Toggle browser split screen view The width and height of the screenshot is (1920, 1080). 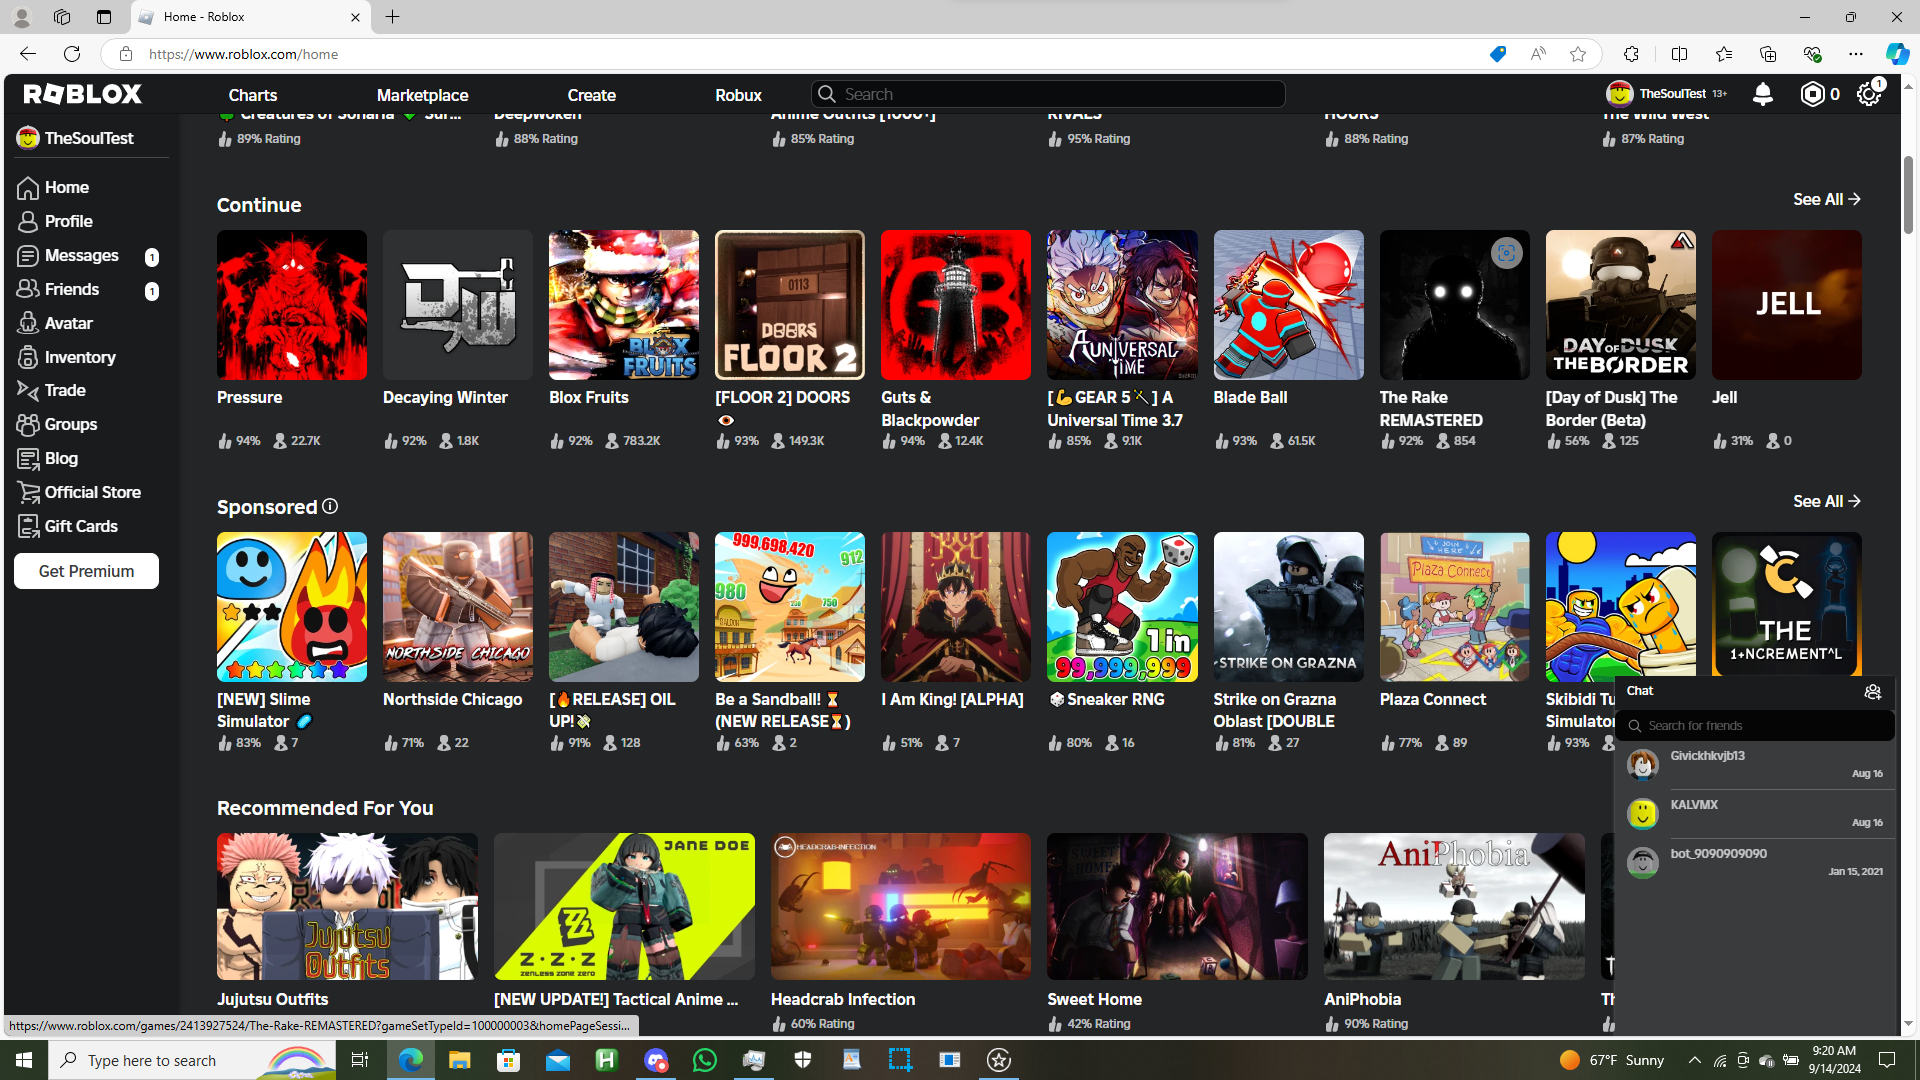(1679, 54)
